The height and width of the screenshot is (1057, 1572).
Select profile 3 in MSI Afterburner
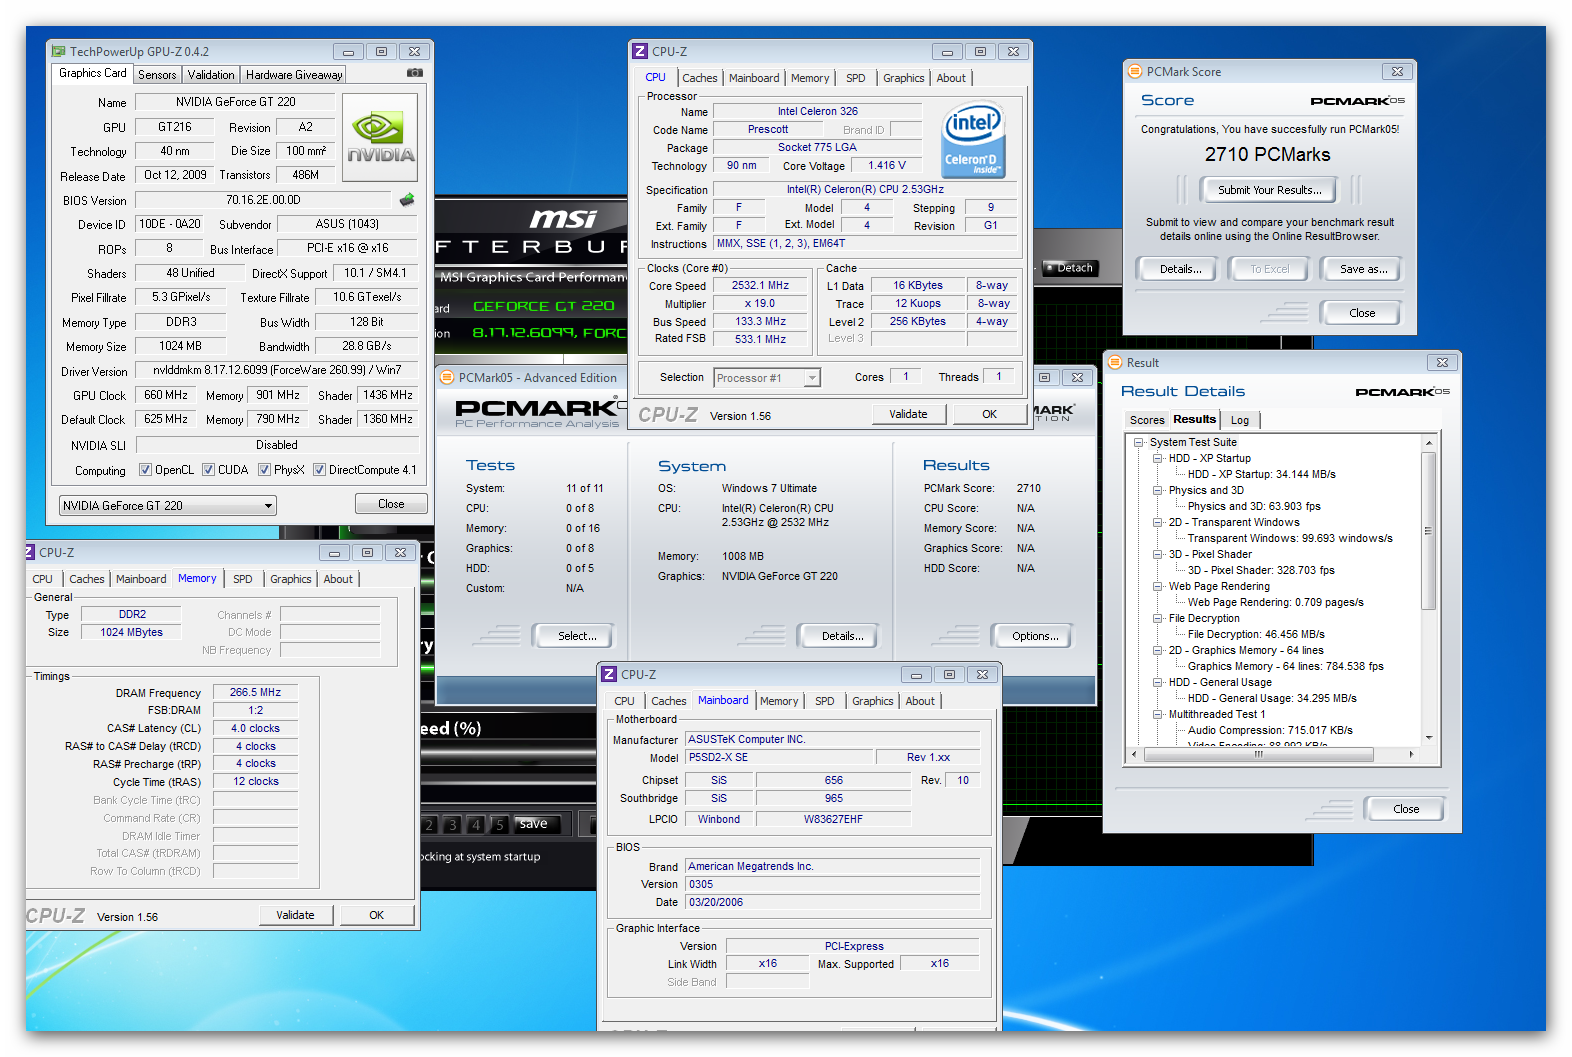tap(452, 825)
